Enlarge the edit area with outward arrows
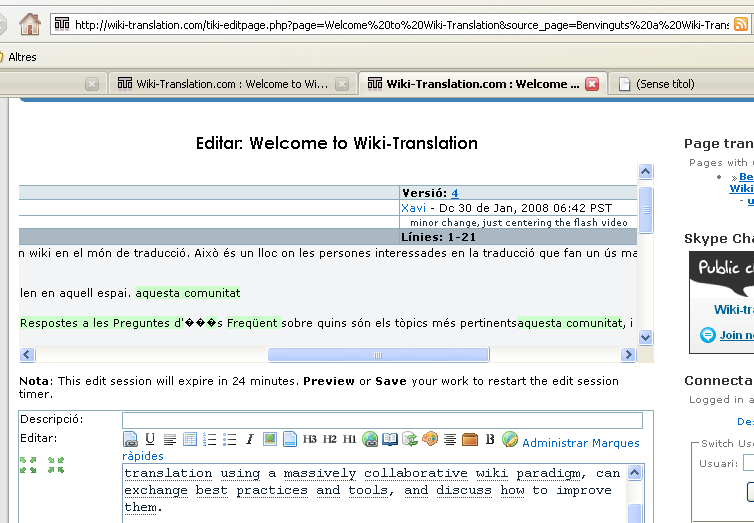The height and width of the screenshot is (523, 754). pyautogui.click(x=28, y=465)
